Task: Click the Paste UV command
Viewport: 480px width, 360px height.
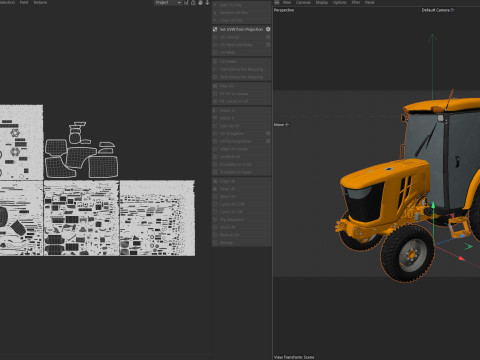Action: 242,189
